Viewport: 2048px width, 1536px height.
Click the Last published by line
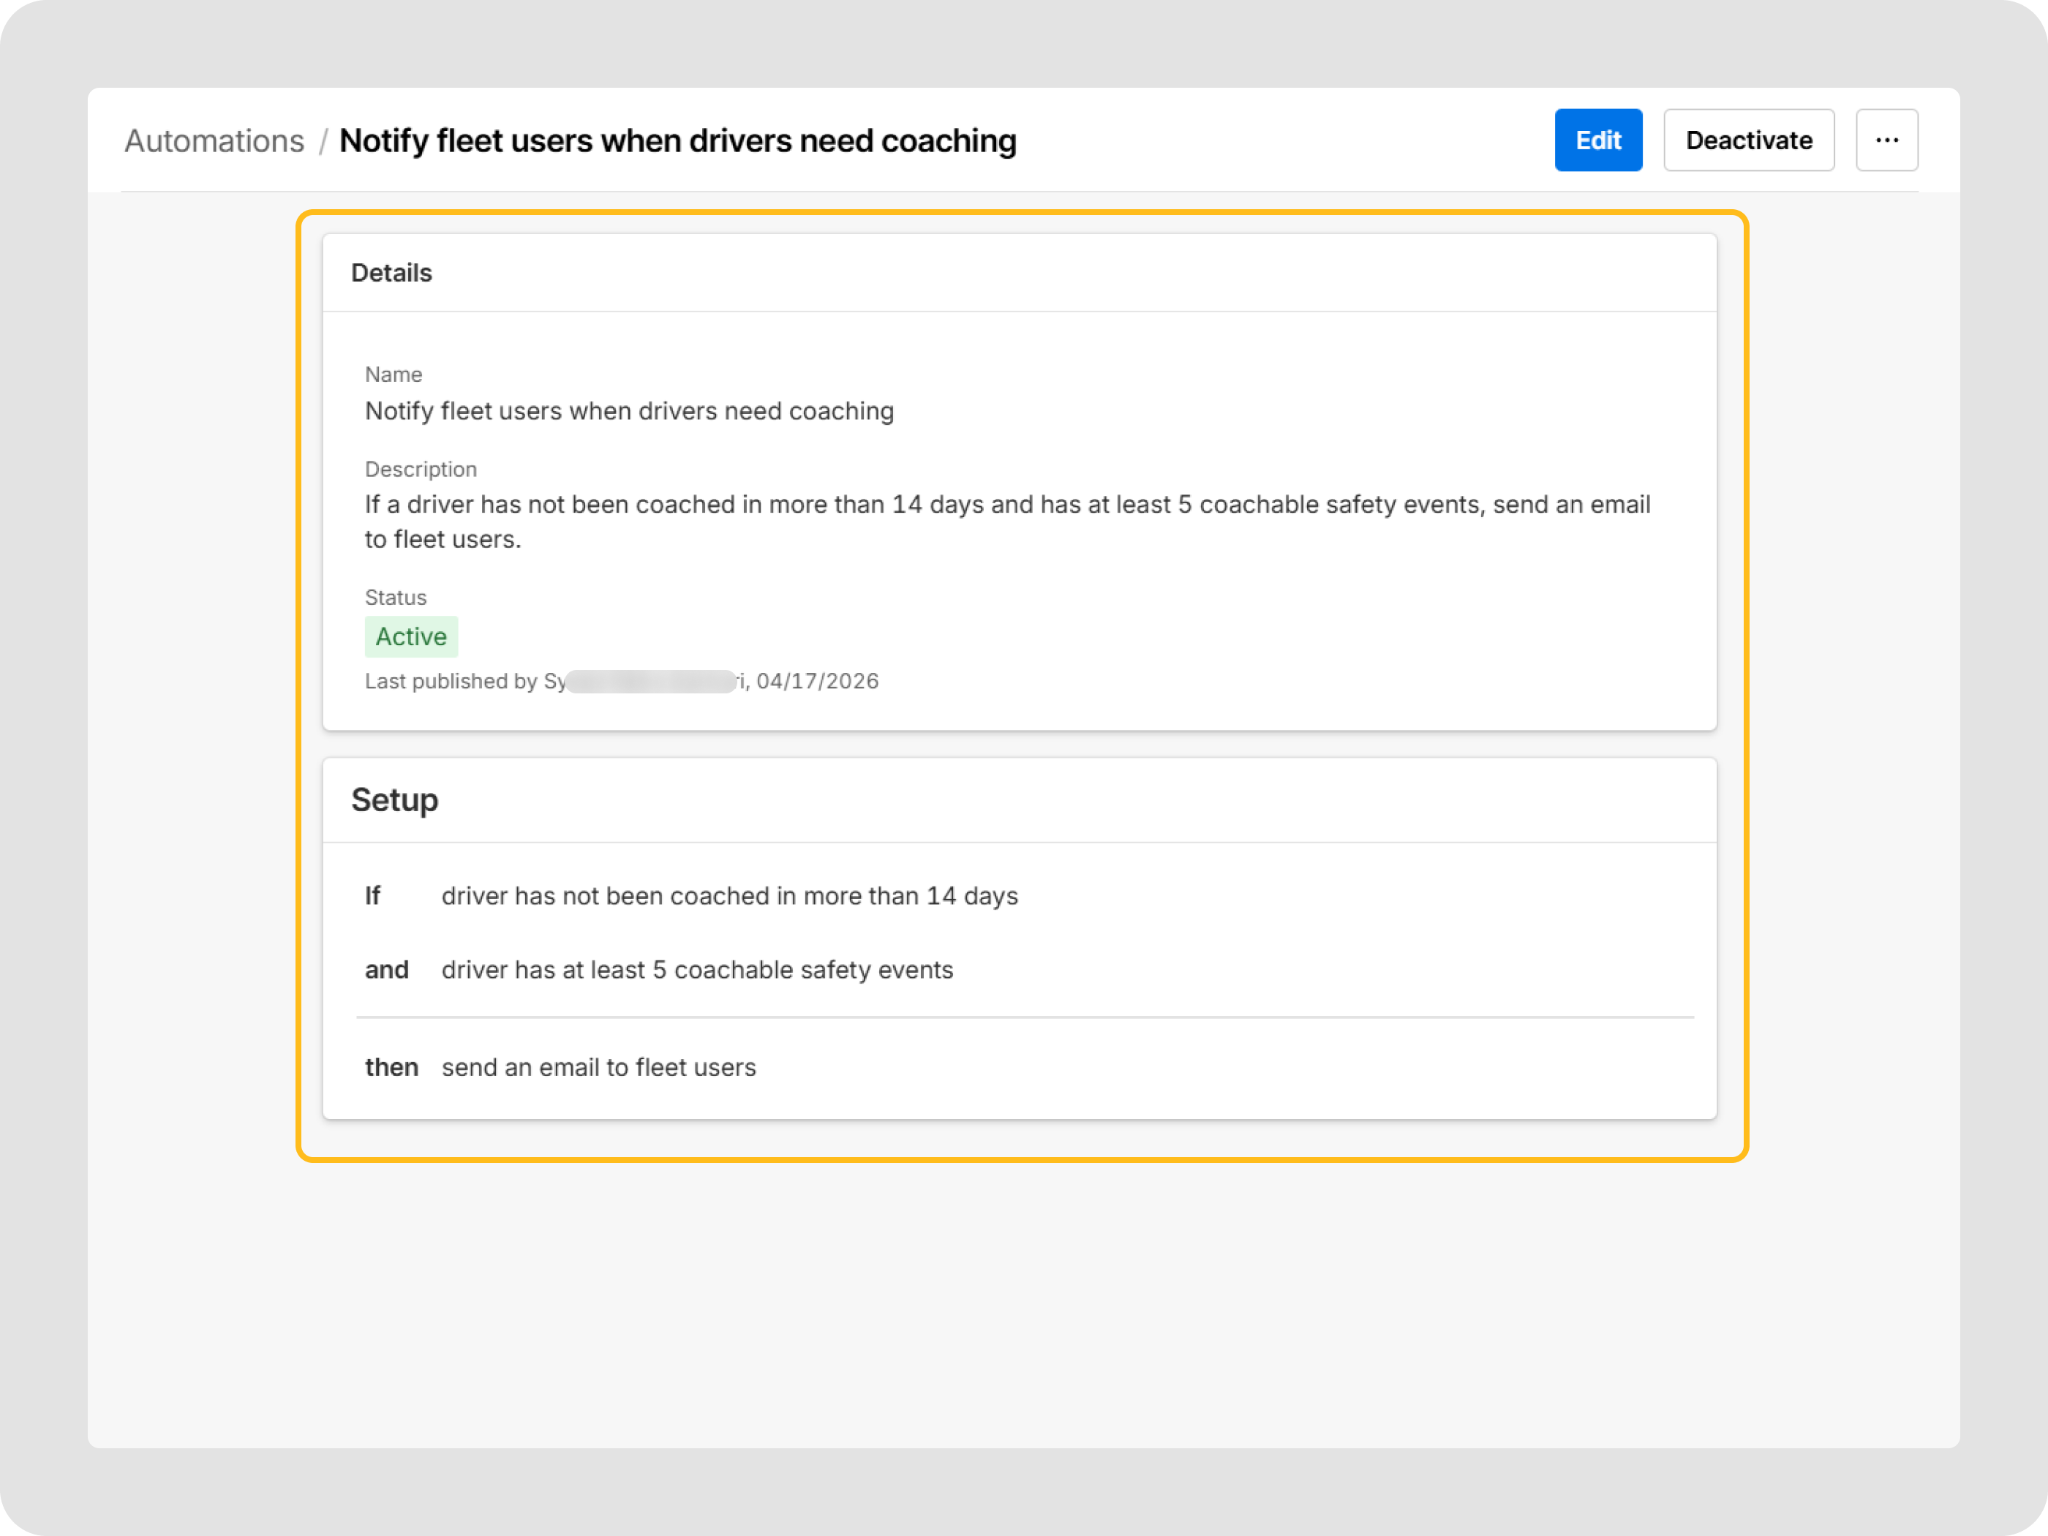[x=621, y=682]
